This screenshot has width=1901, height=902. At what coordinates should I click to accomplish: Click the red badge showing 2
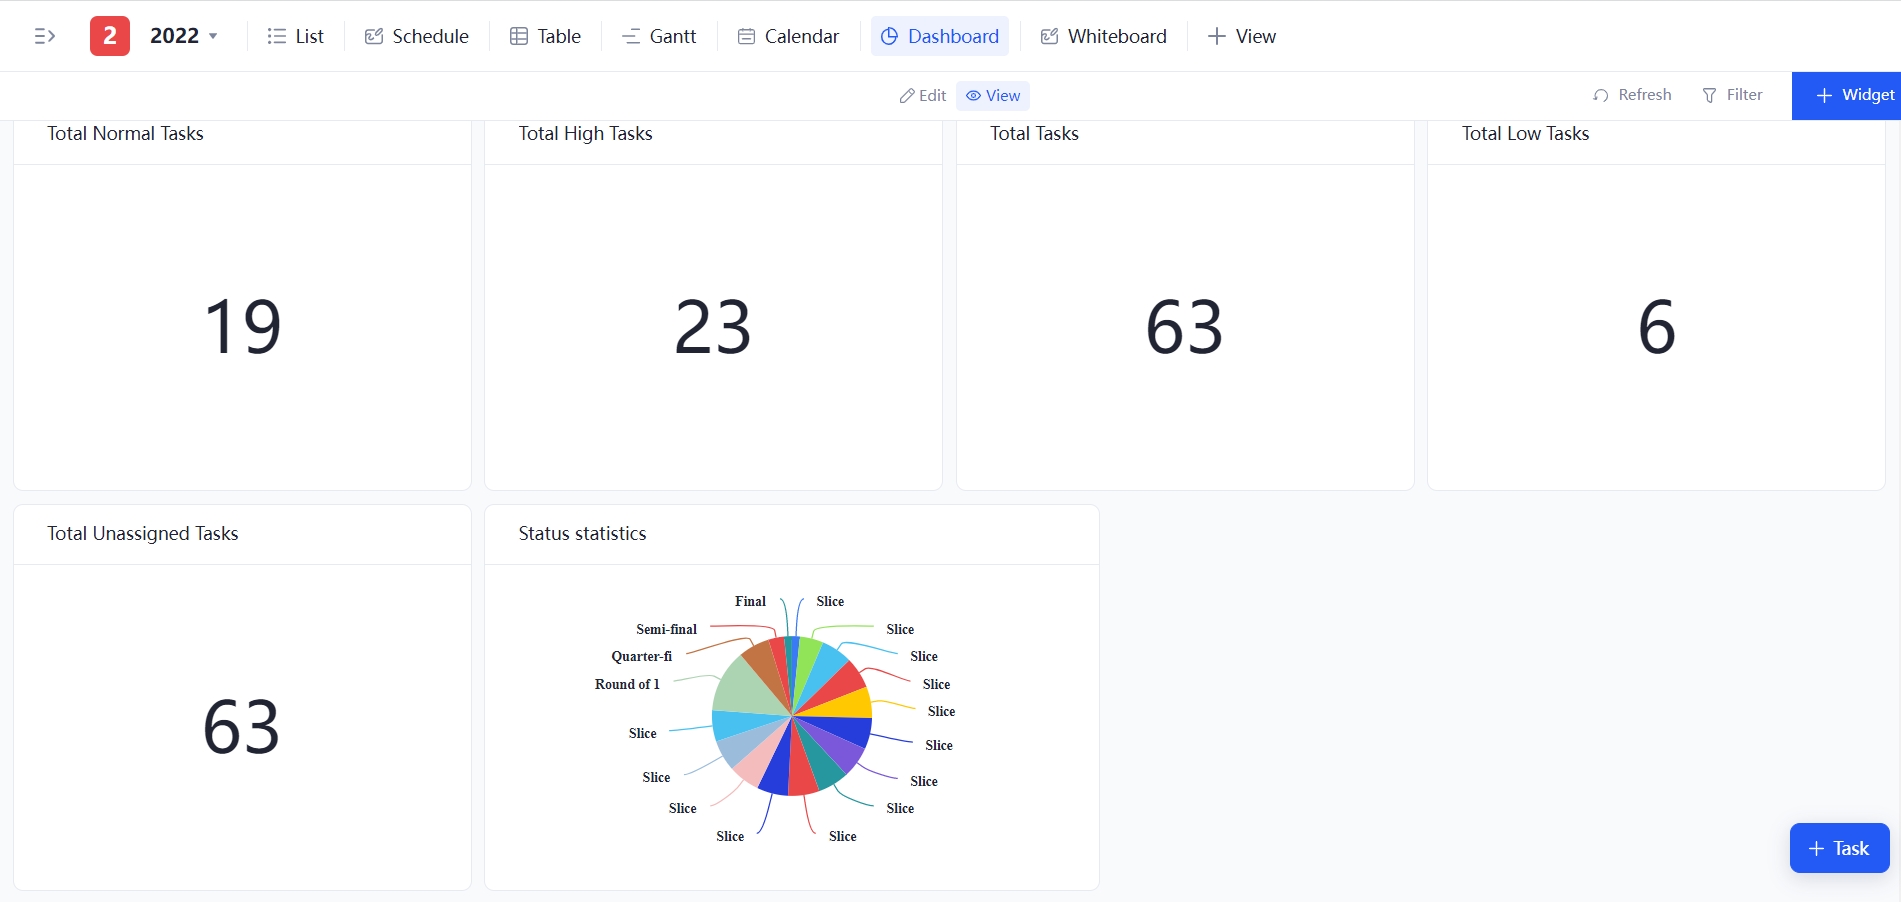(110, 35)
